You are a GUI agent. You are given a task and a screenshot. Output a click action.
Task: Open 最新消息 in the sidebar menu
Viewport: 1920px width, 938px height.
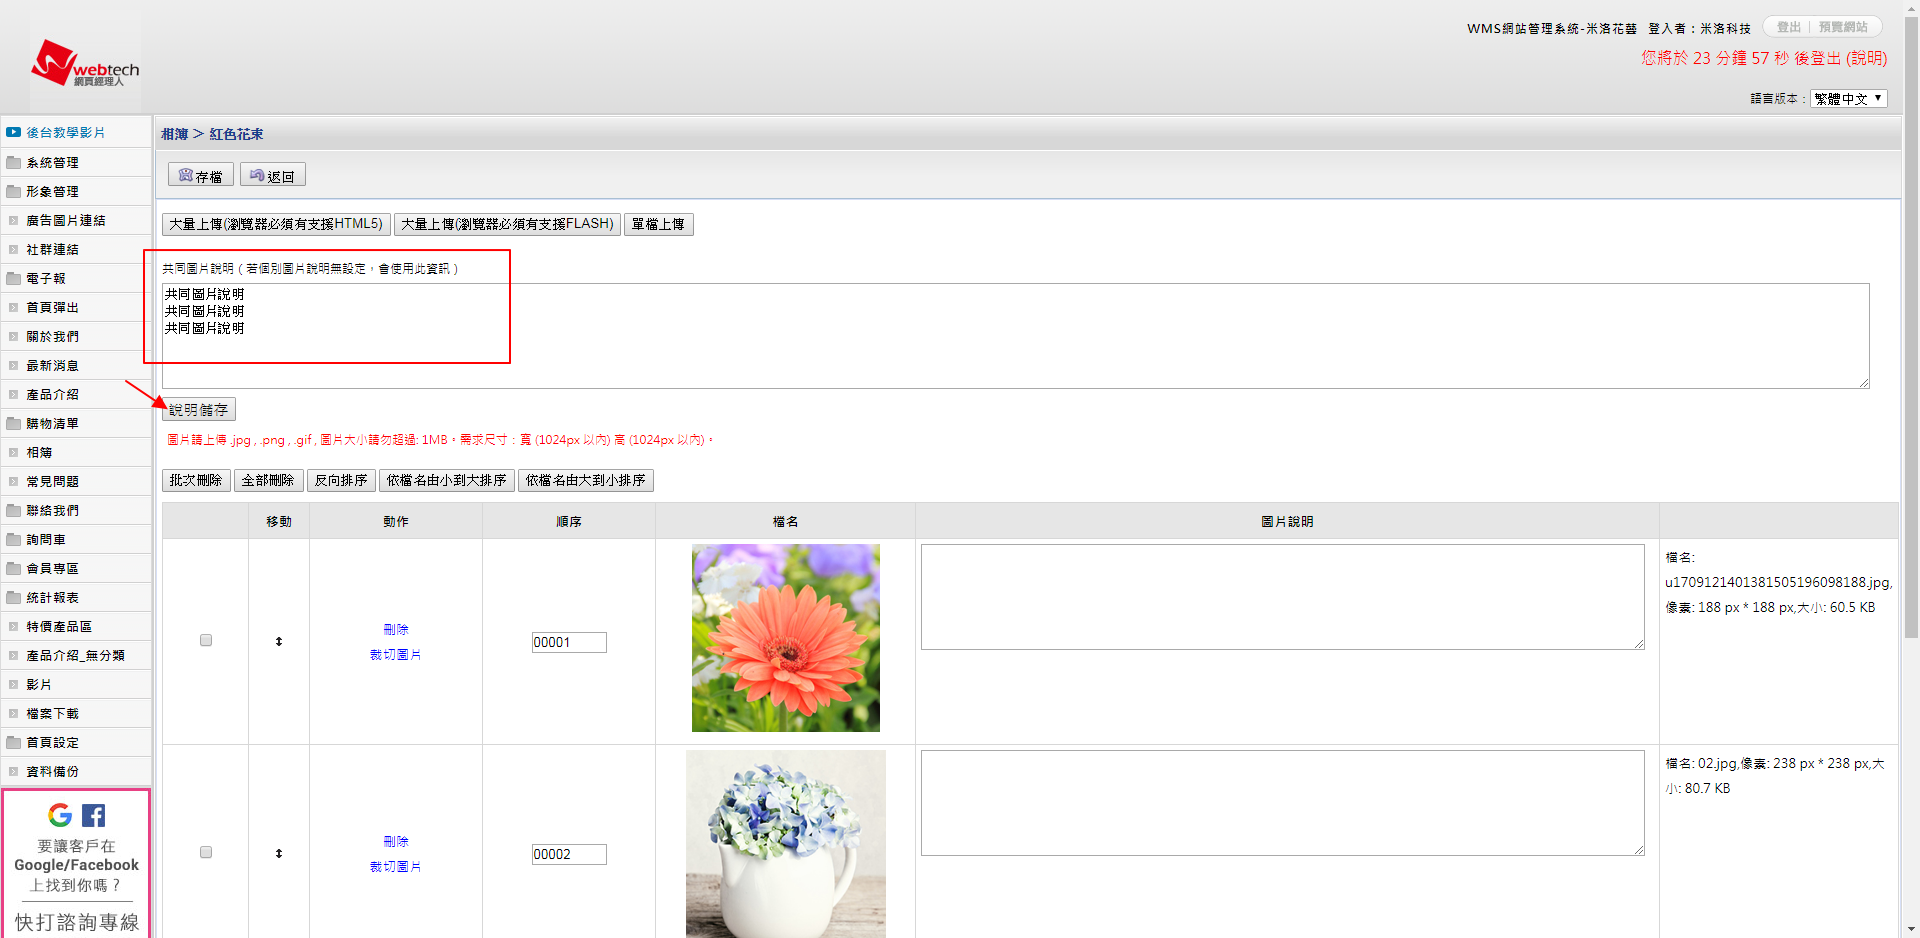click(x=52, y=365)
